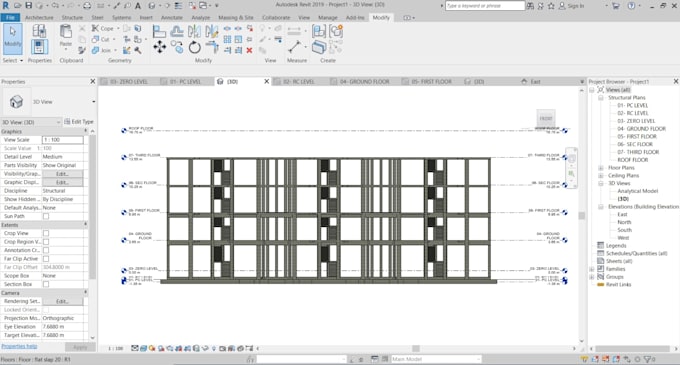
Task: Choose the Join geometry tool
Action: pos(101,50)
